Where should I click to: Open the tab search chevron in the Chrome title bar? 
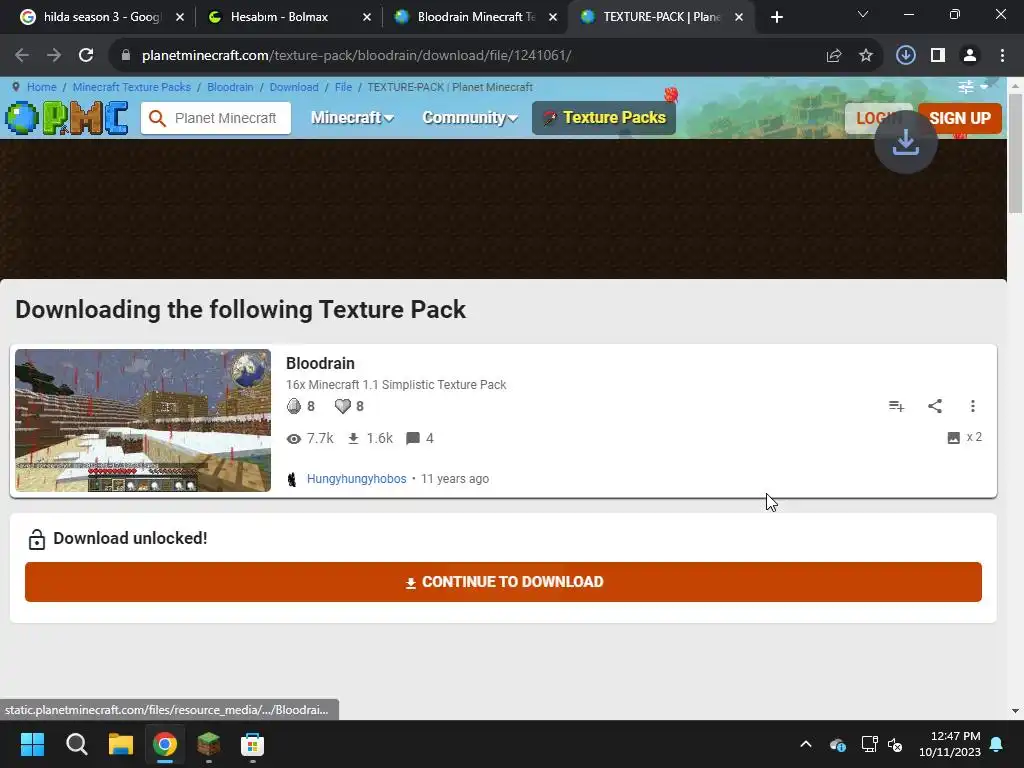863,14
